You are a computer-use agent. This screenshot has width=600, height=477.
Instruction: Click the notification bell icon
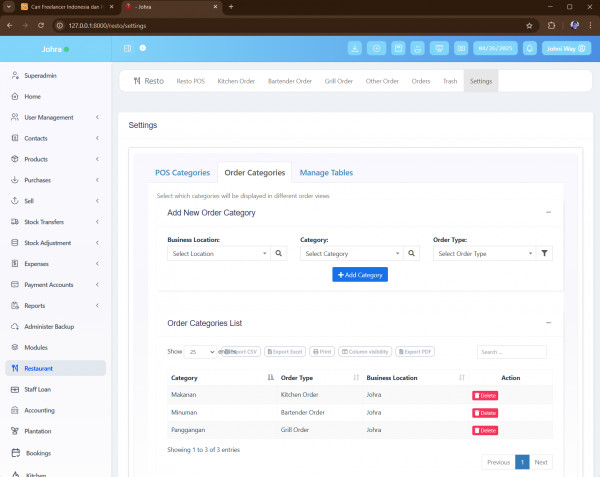point(530,49)
